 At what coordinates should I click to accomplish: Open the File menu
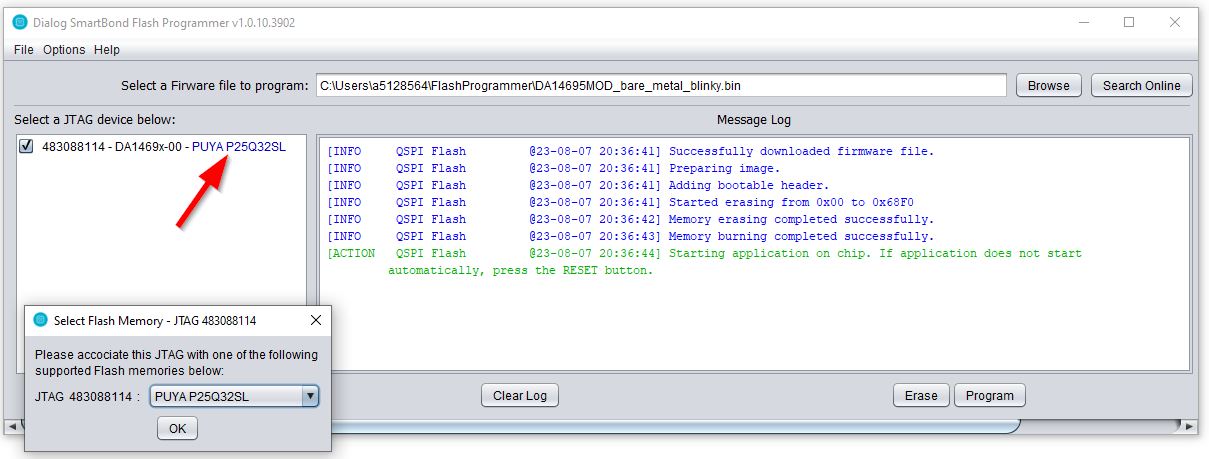23,49
